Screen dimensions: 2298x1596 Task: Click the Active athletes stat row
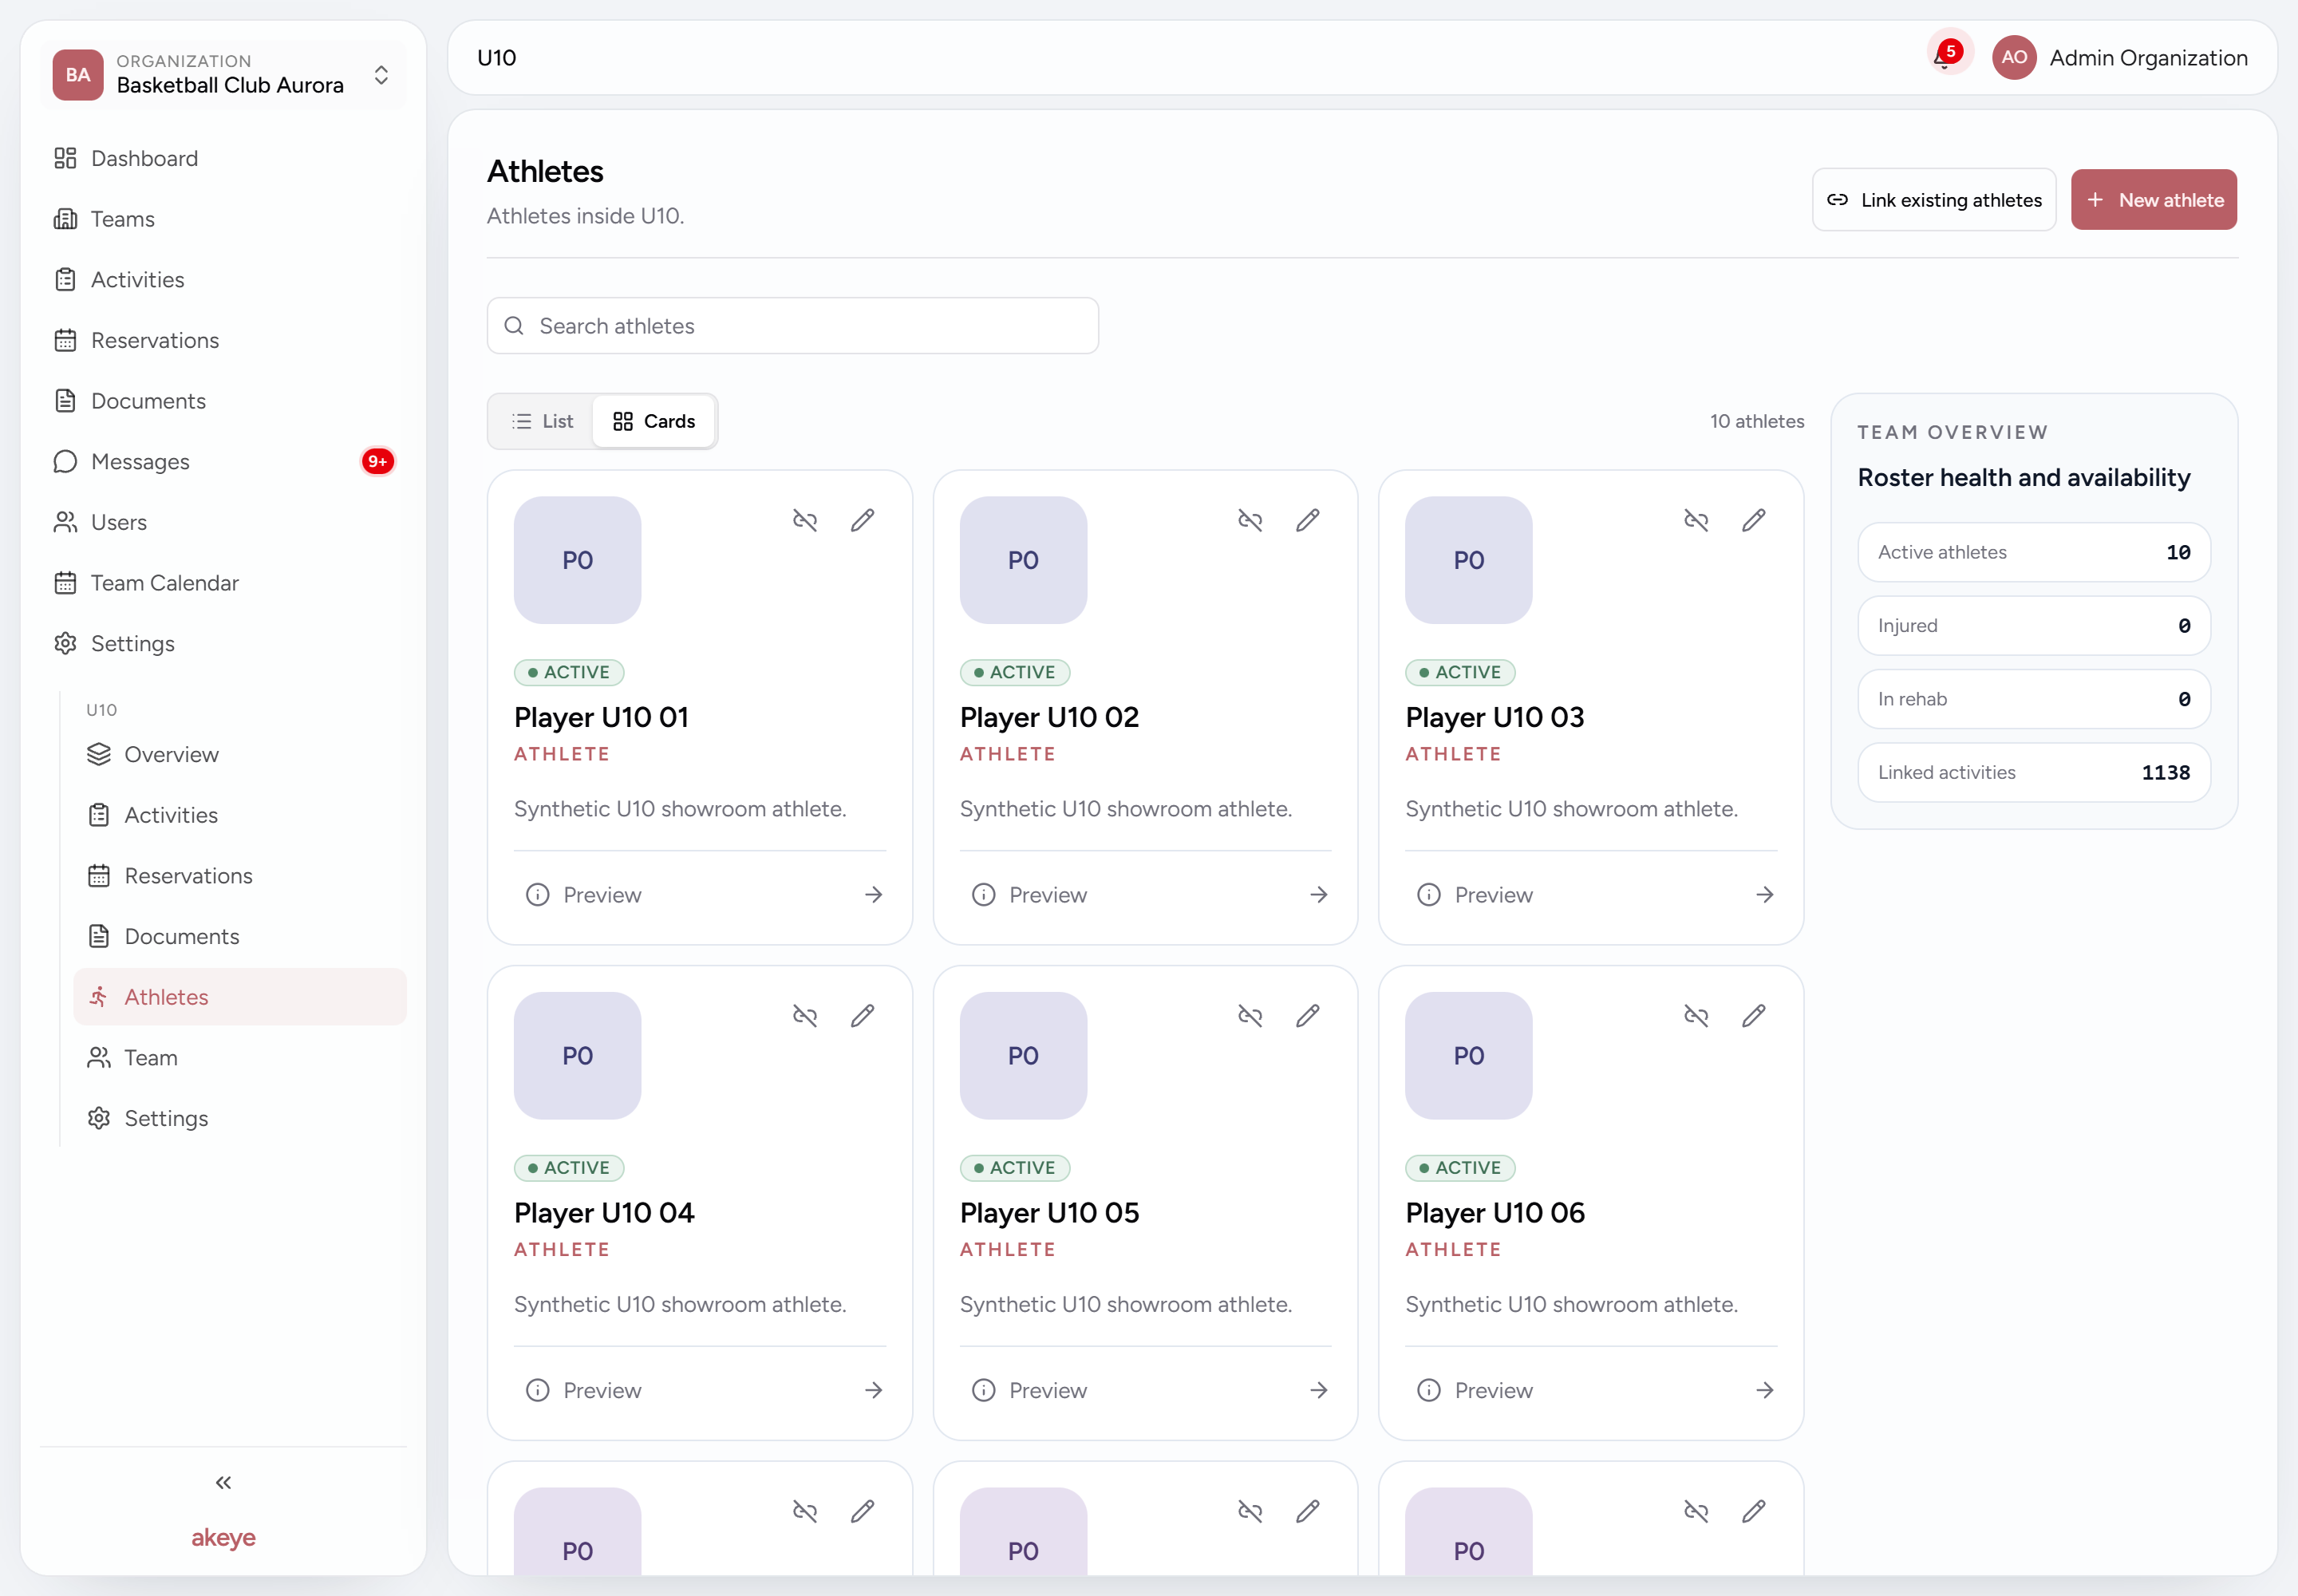click(2034, 552)
